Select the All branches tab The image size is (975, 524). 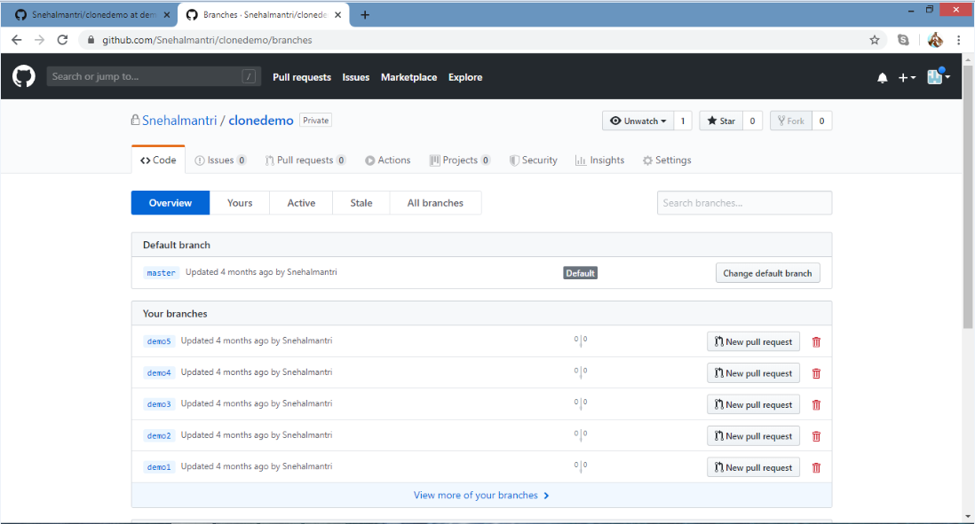click(x=435, y=203)
